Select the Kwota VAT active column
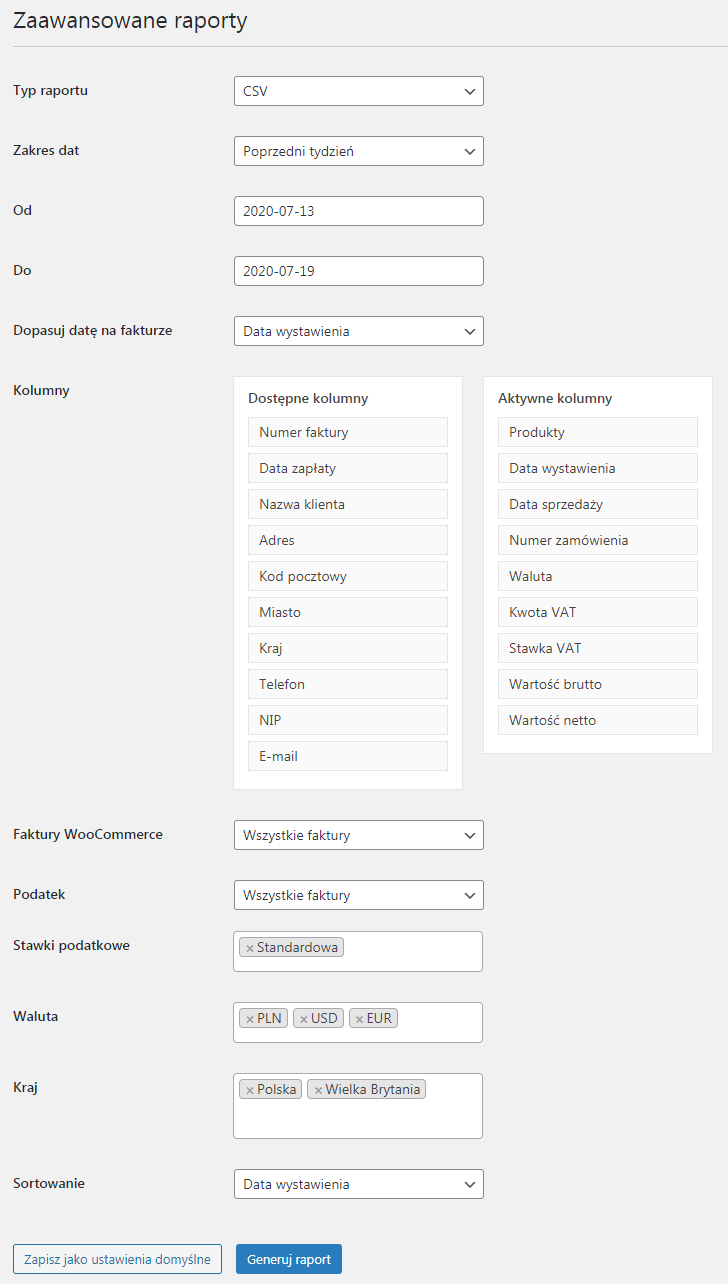 coord(598,612)
